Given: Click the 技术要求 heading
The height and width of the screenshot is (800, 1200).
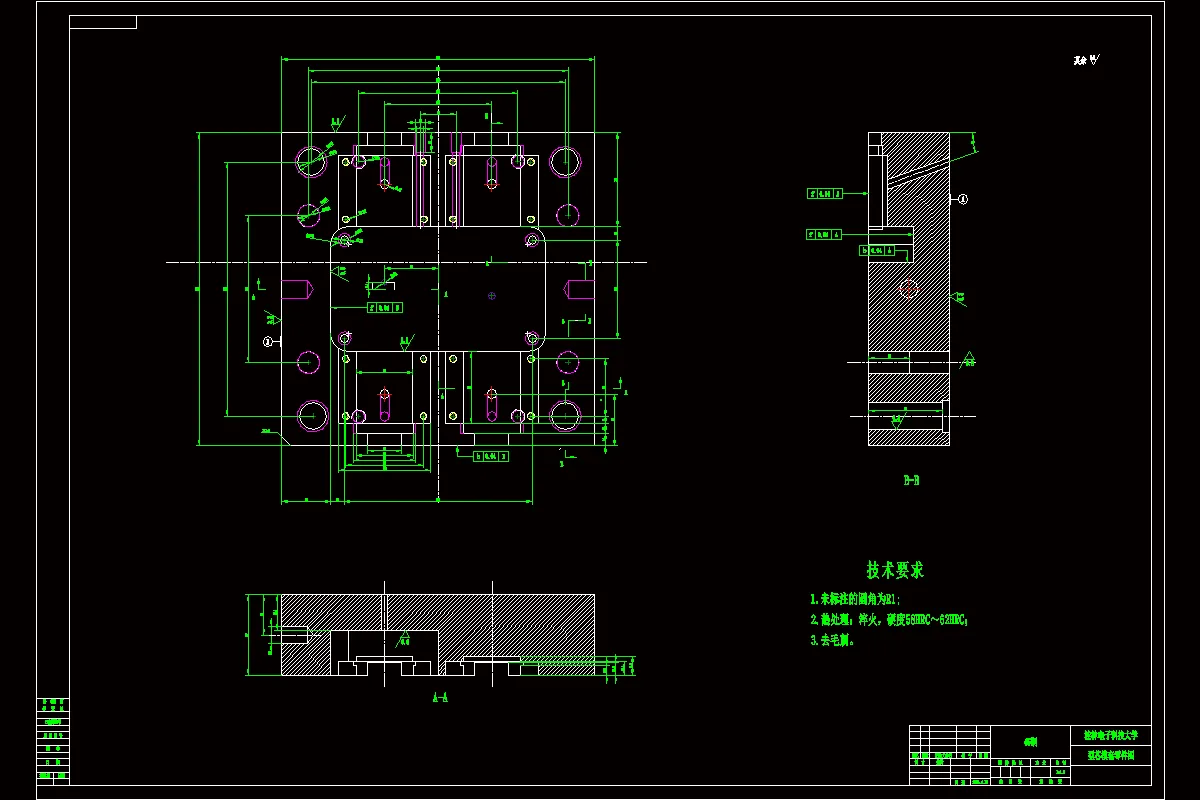Looking at the screenshot, I should (895, 570).
